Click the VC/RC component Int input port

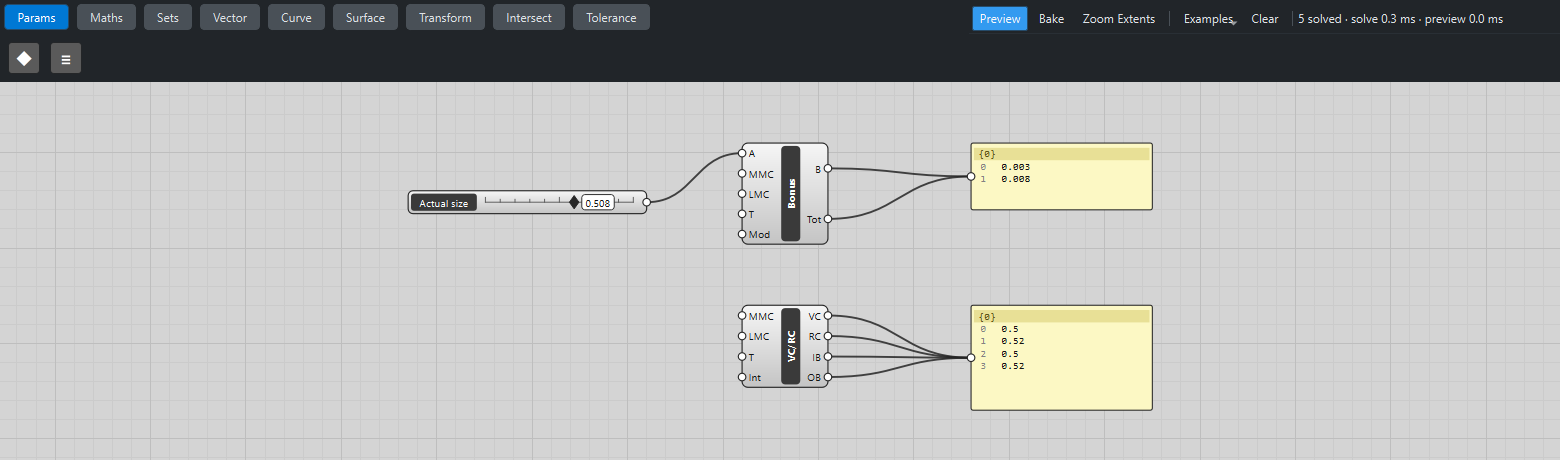742,377
